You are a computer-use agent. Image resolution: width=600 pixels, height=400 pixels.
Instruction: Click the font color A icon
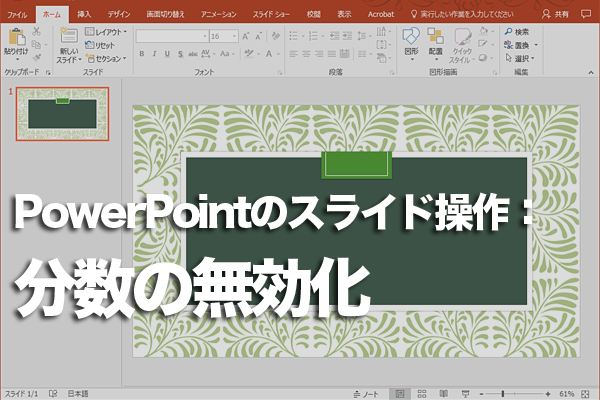tap(269, 54)
